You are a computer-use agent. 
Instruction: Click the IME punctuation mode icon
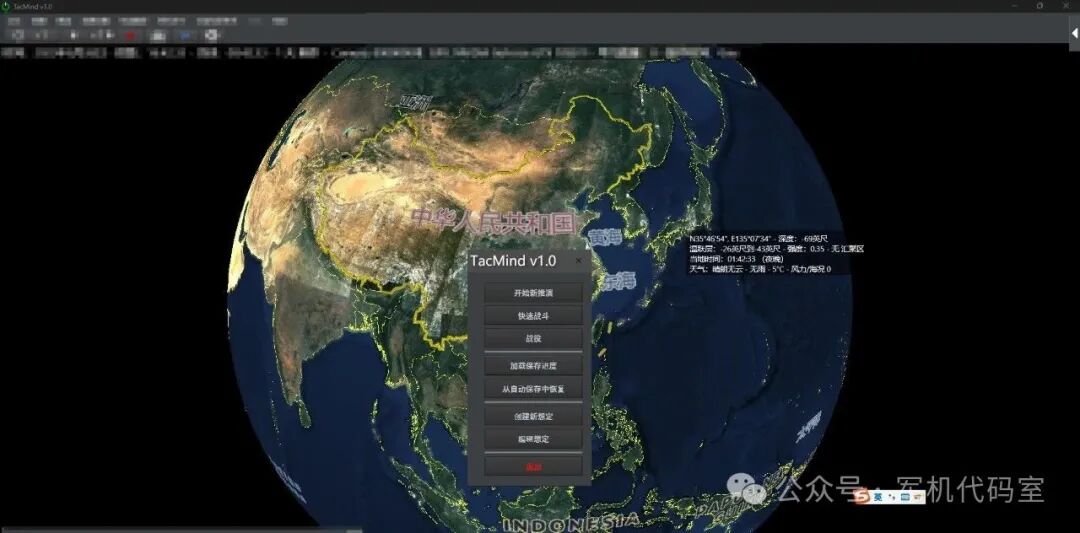click(x=892, y=497)
